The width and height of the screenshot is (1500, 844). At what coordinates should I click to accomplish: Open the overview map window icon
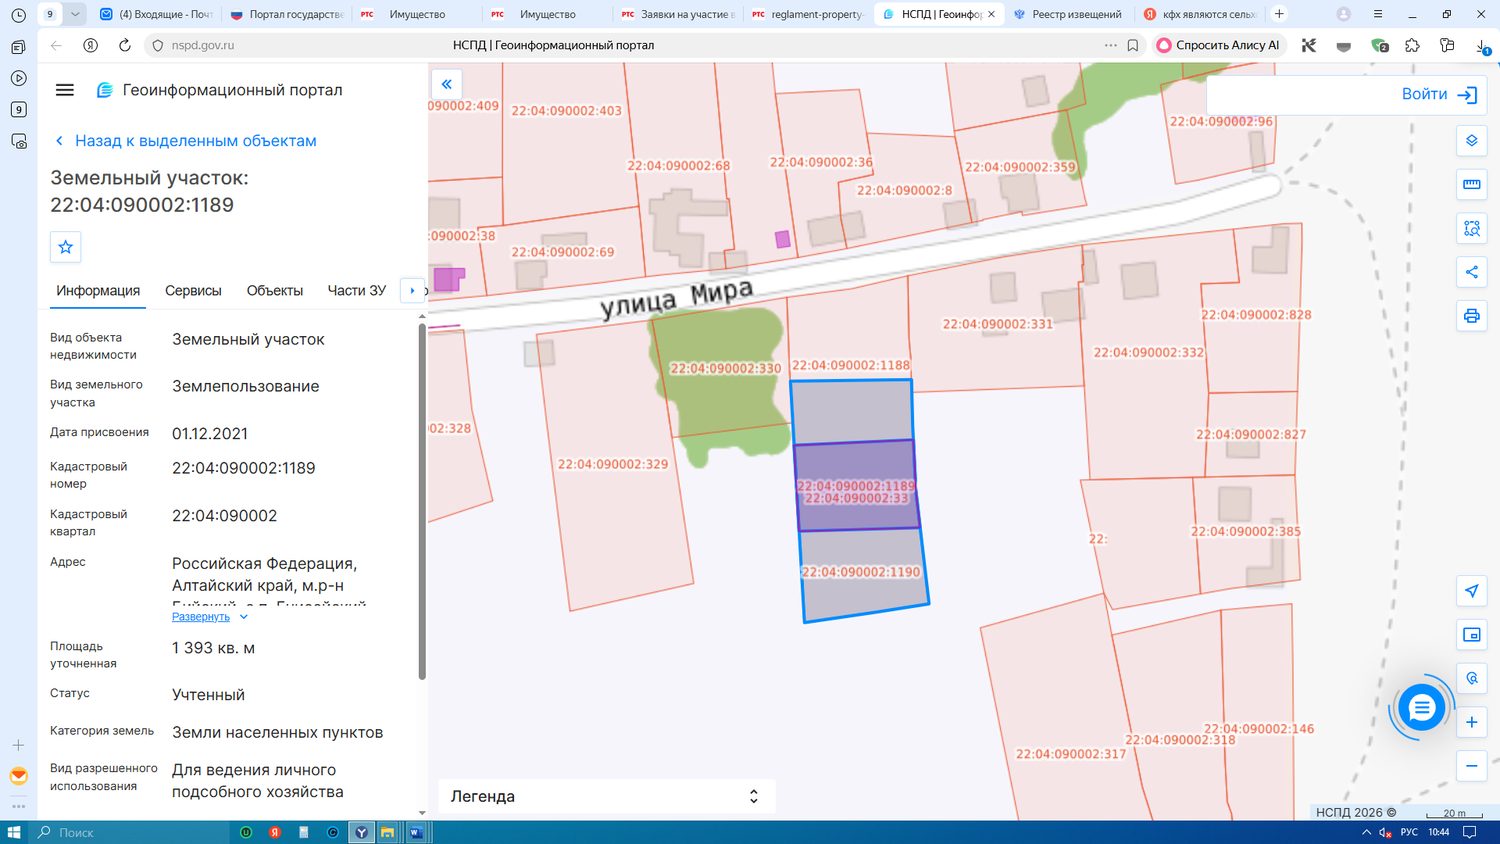tap(1472, 635)
